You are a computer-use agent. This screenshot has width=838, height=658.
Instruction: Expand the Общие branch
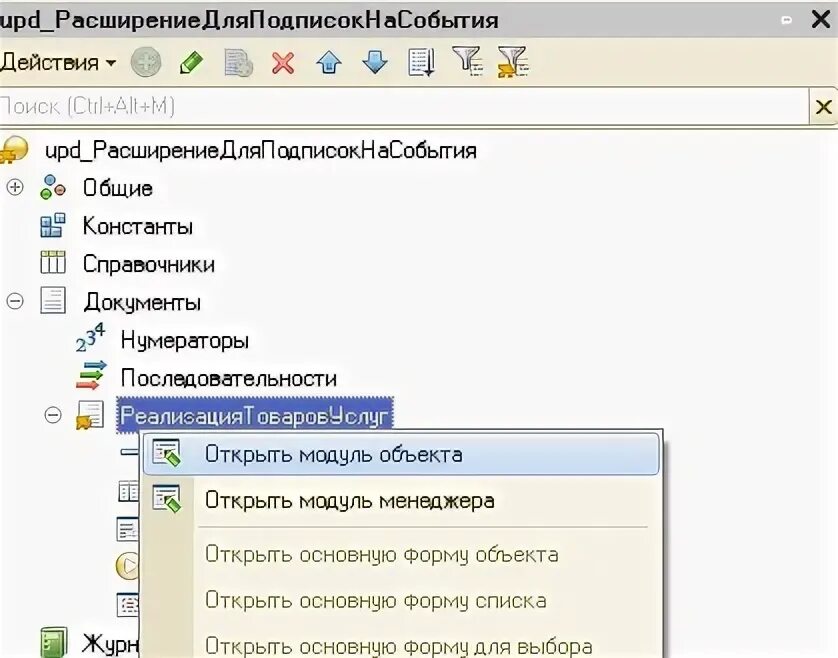(15, 188)
